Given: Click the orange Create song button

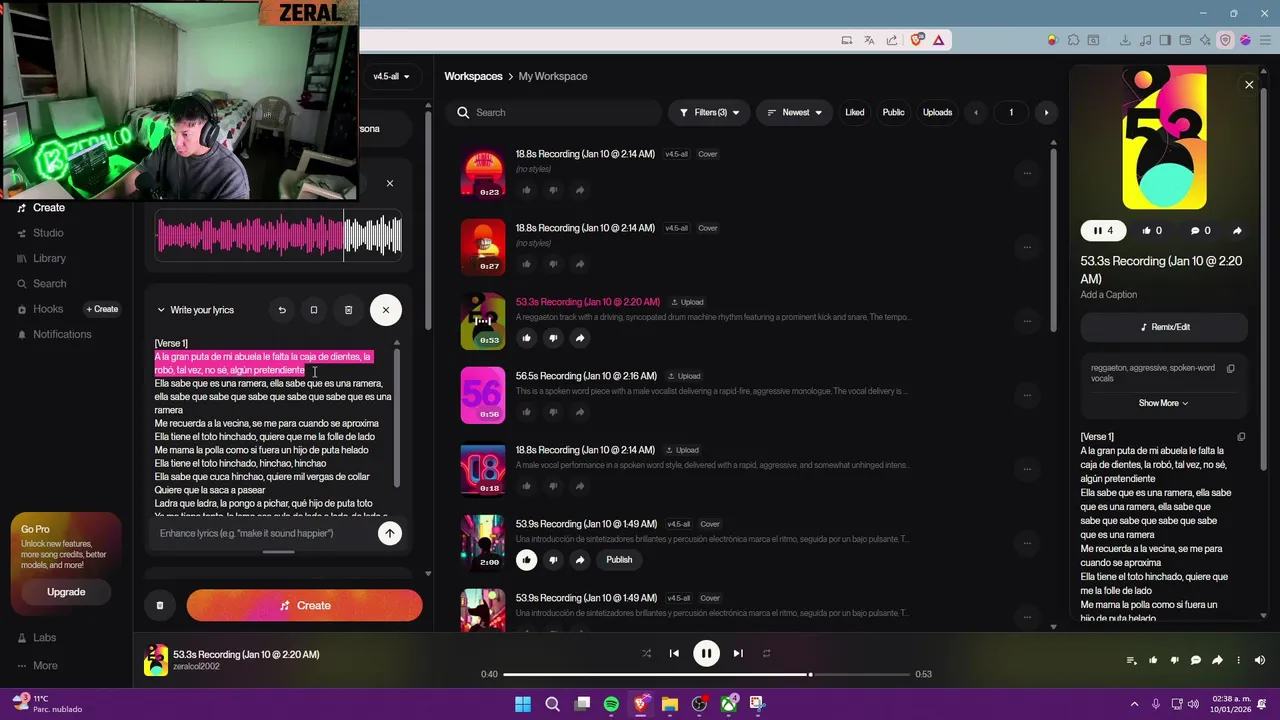Looking at the screenshot, I should [x=304, y=606].
